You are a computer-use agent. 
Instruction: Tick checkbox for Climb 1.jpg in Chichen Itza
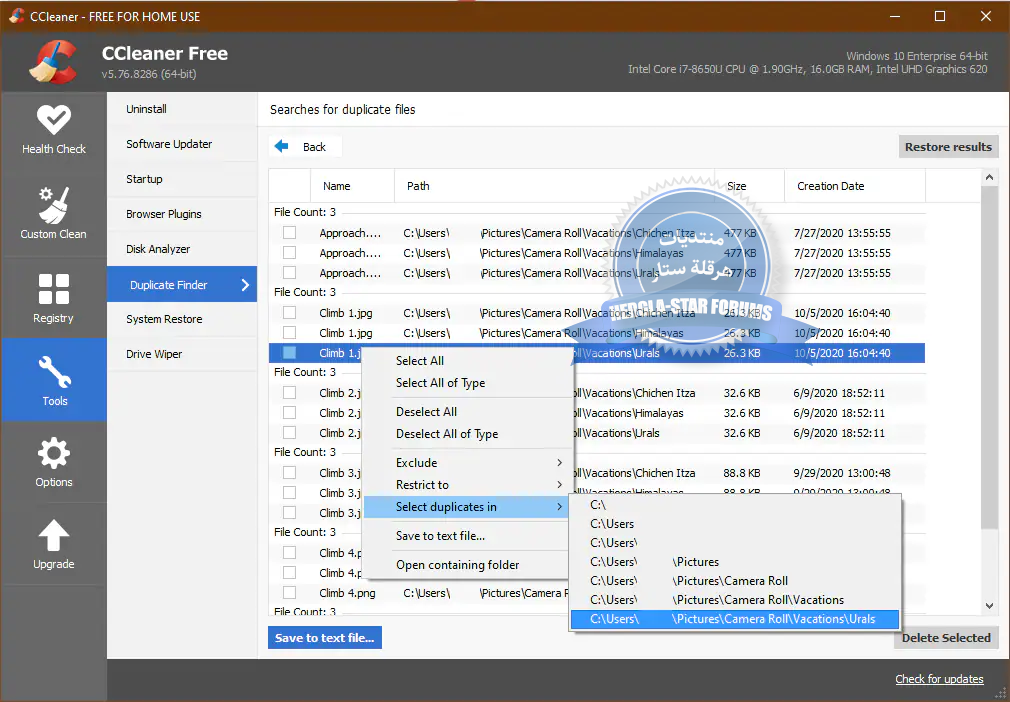click(289, 312)
